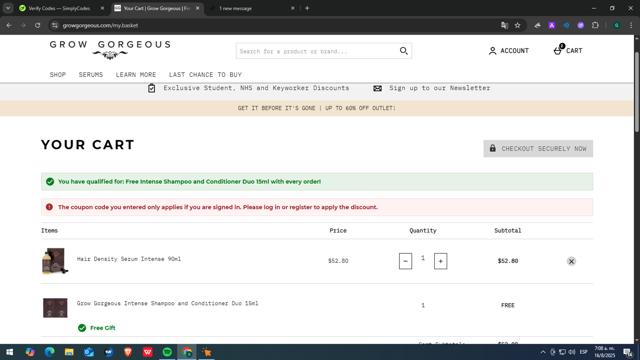The image size is (640, 360).
Task: Click the account person icon
Action: [493, 51]
